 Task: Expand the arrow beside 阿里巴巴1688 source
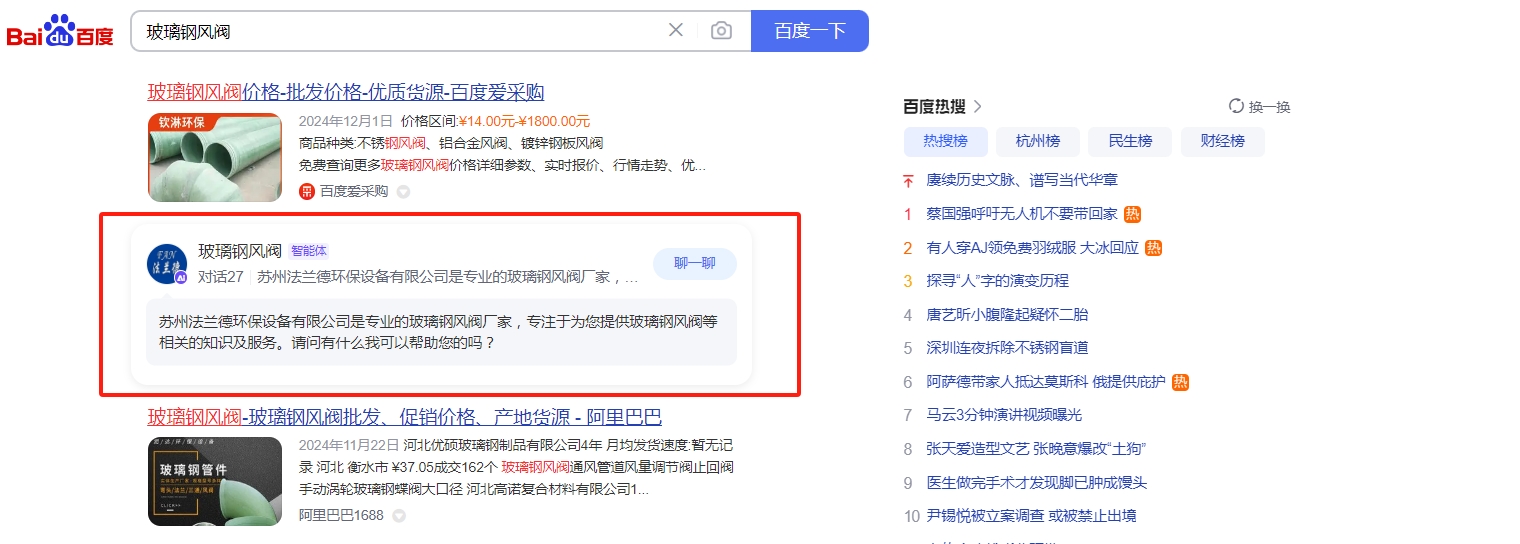pyautogui.click(x=399, y=516)
